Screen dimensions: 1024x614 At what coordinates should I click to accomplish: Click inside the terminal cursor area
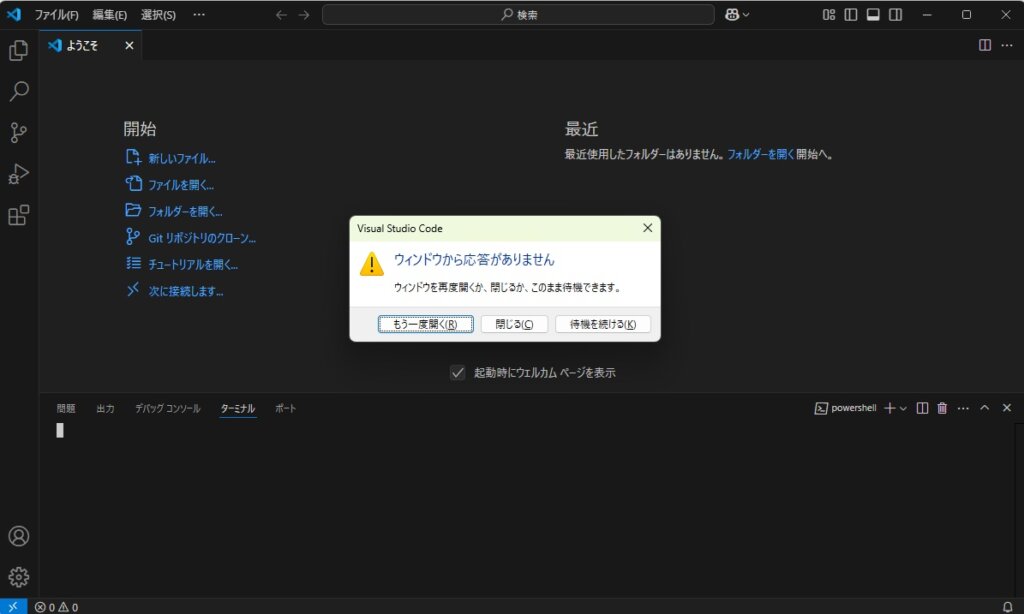click(60, 430)
